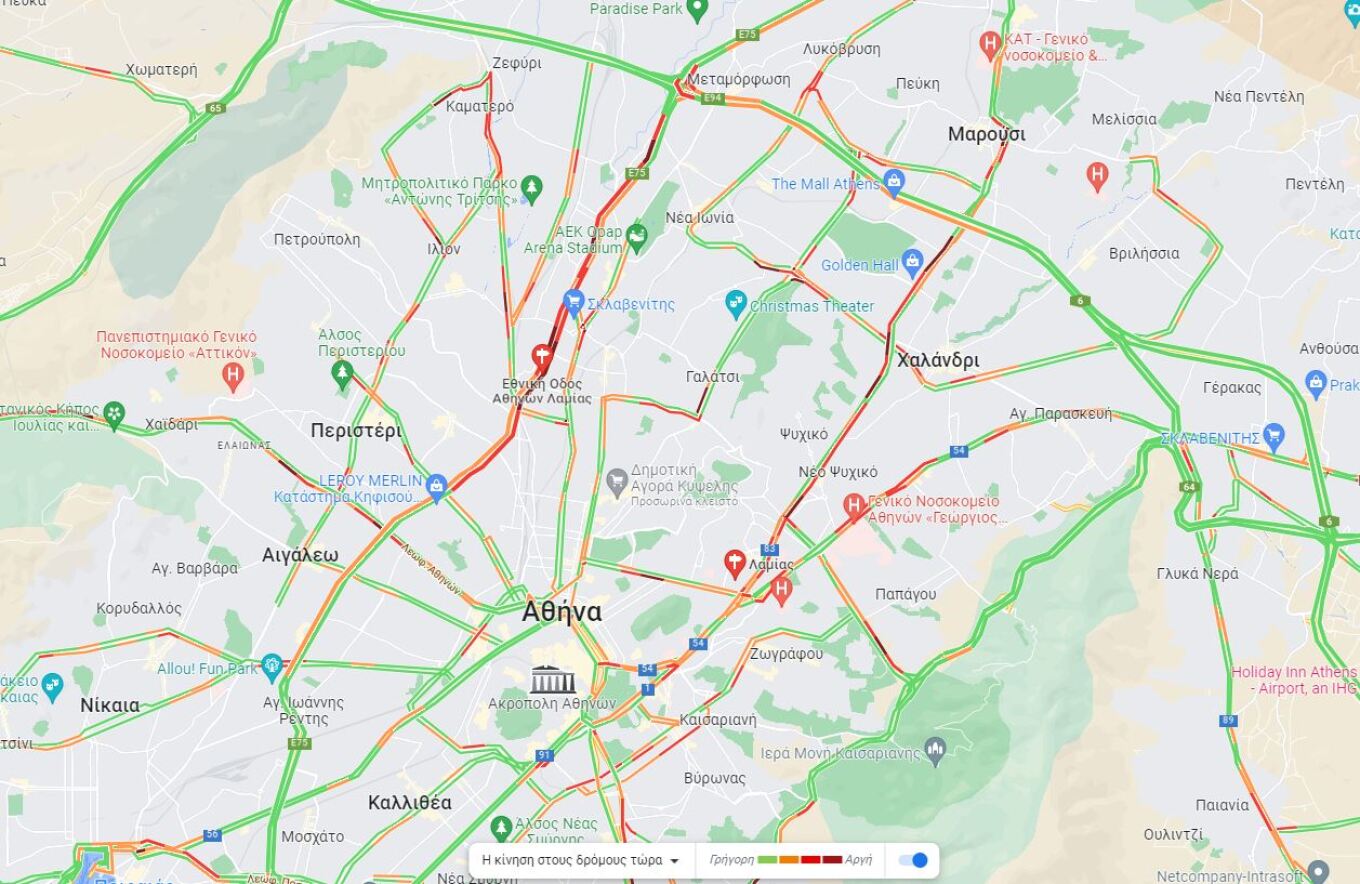The width and height of the screenshot is (1360, 884).
Task: Click the Σκλαβενίτης shopping cart pin near Γεράκας
Action: click(x=1273, y=436)
